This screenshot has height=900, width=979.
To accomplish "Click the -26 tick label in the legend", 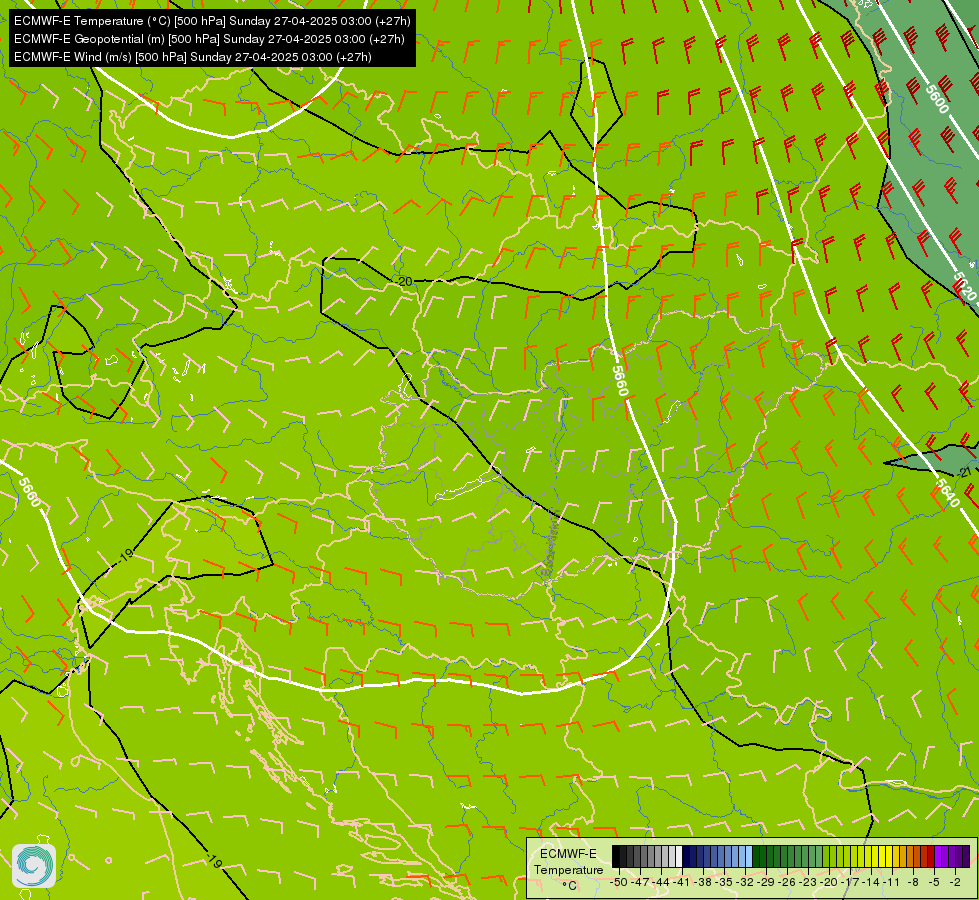I will (787, 882).
